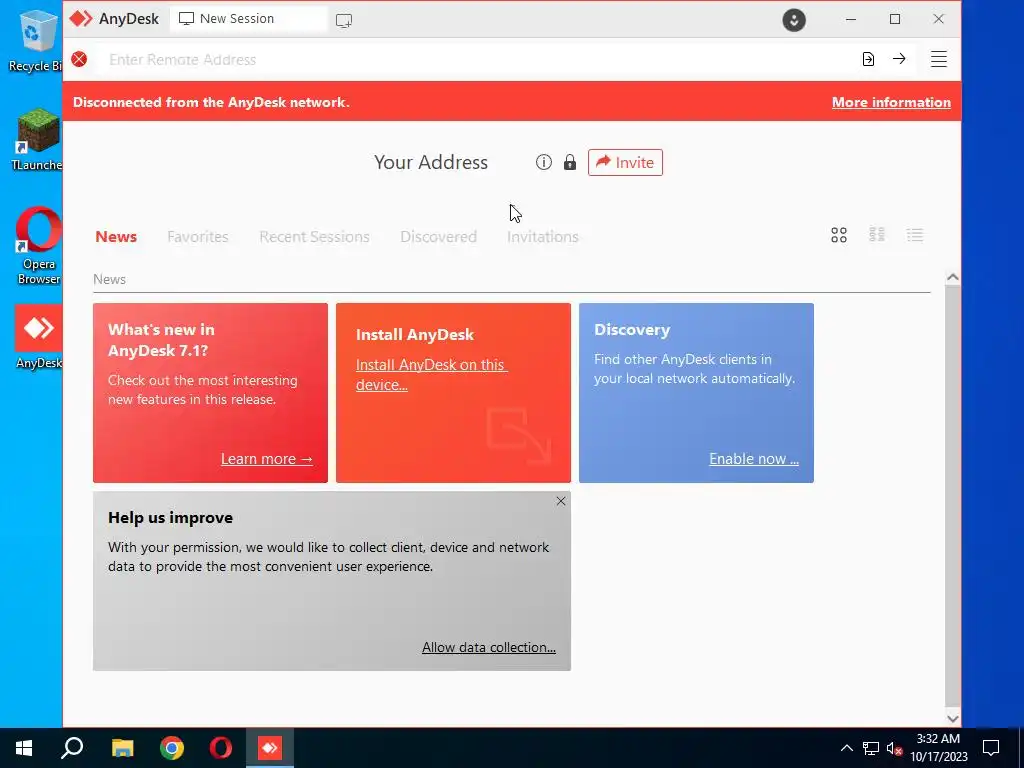Switch to small tiles view
Screen dimensions: 1024x768
876,234
